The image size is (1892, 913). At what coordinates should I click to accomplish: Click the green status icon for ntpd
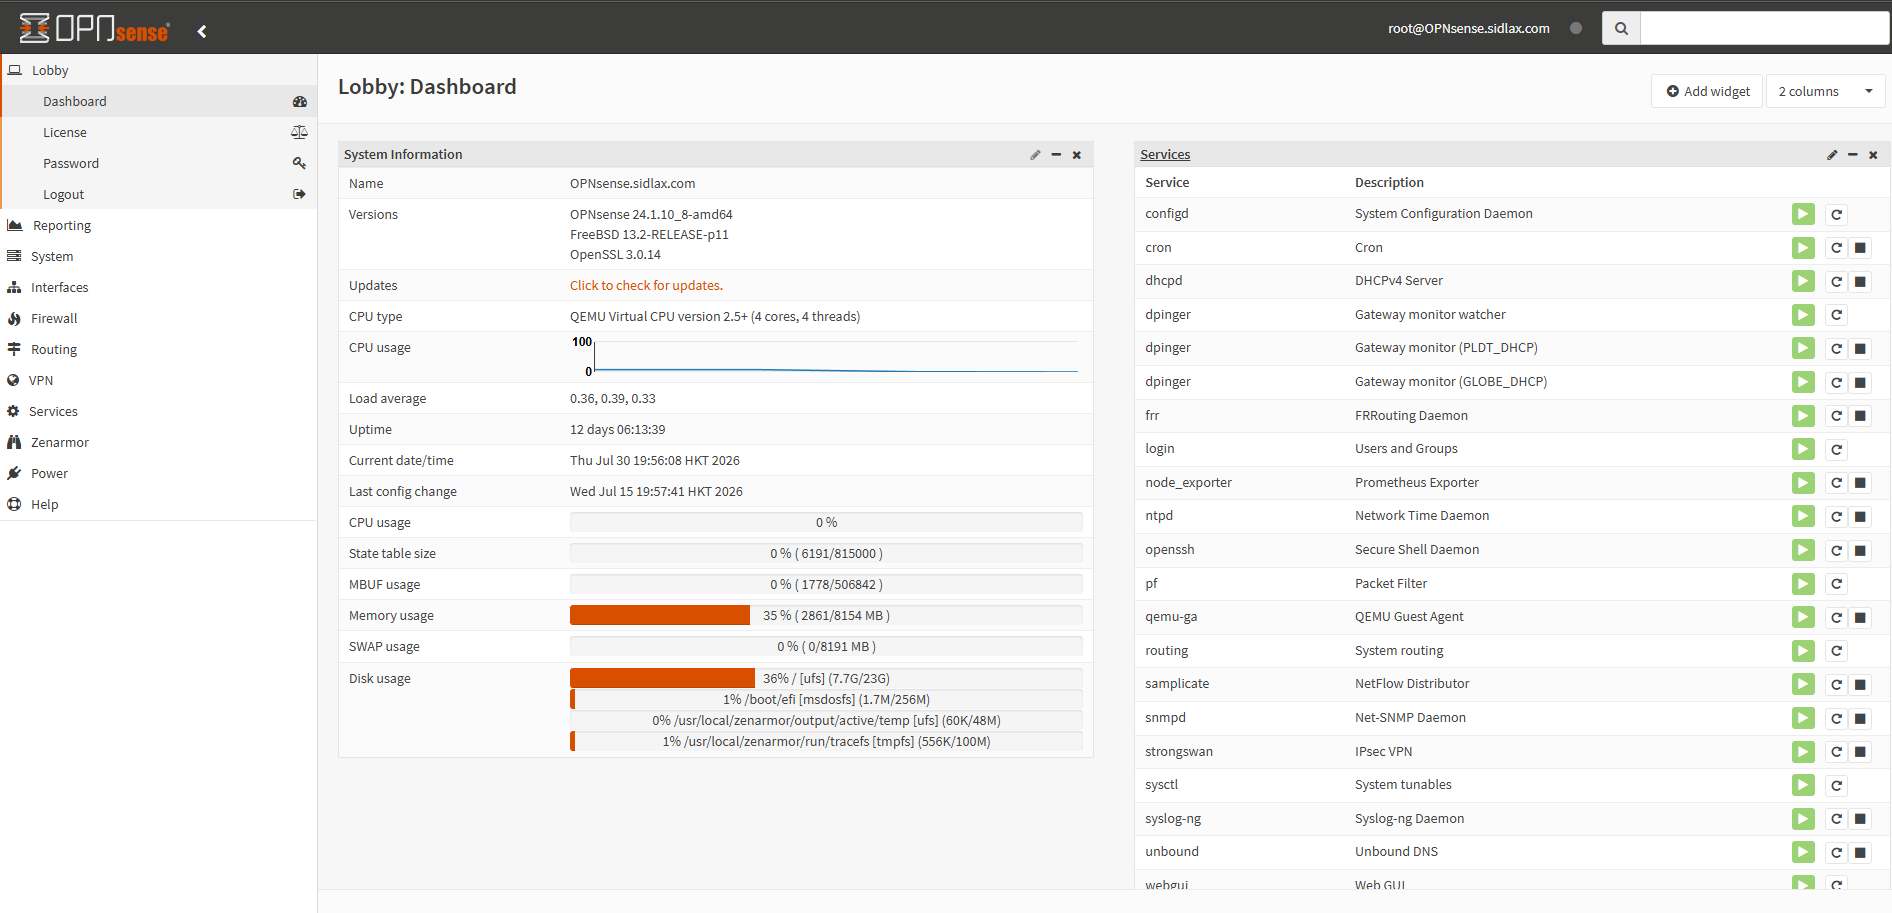pos(1803,516)
